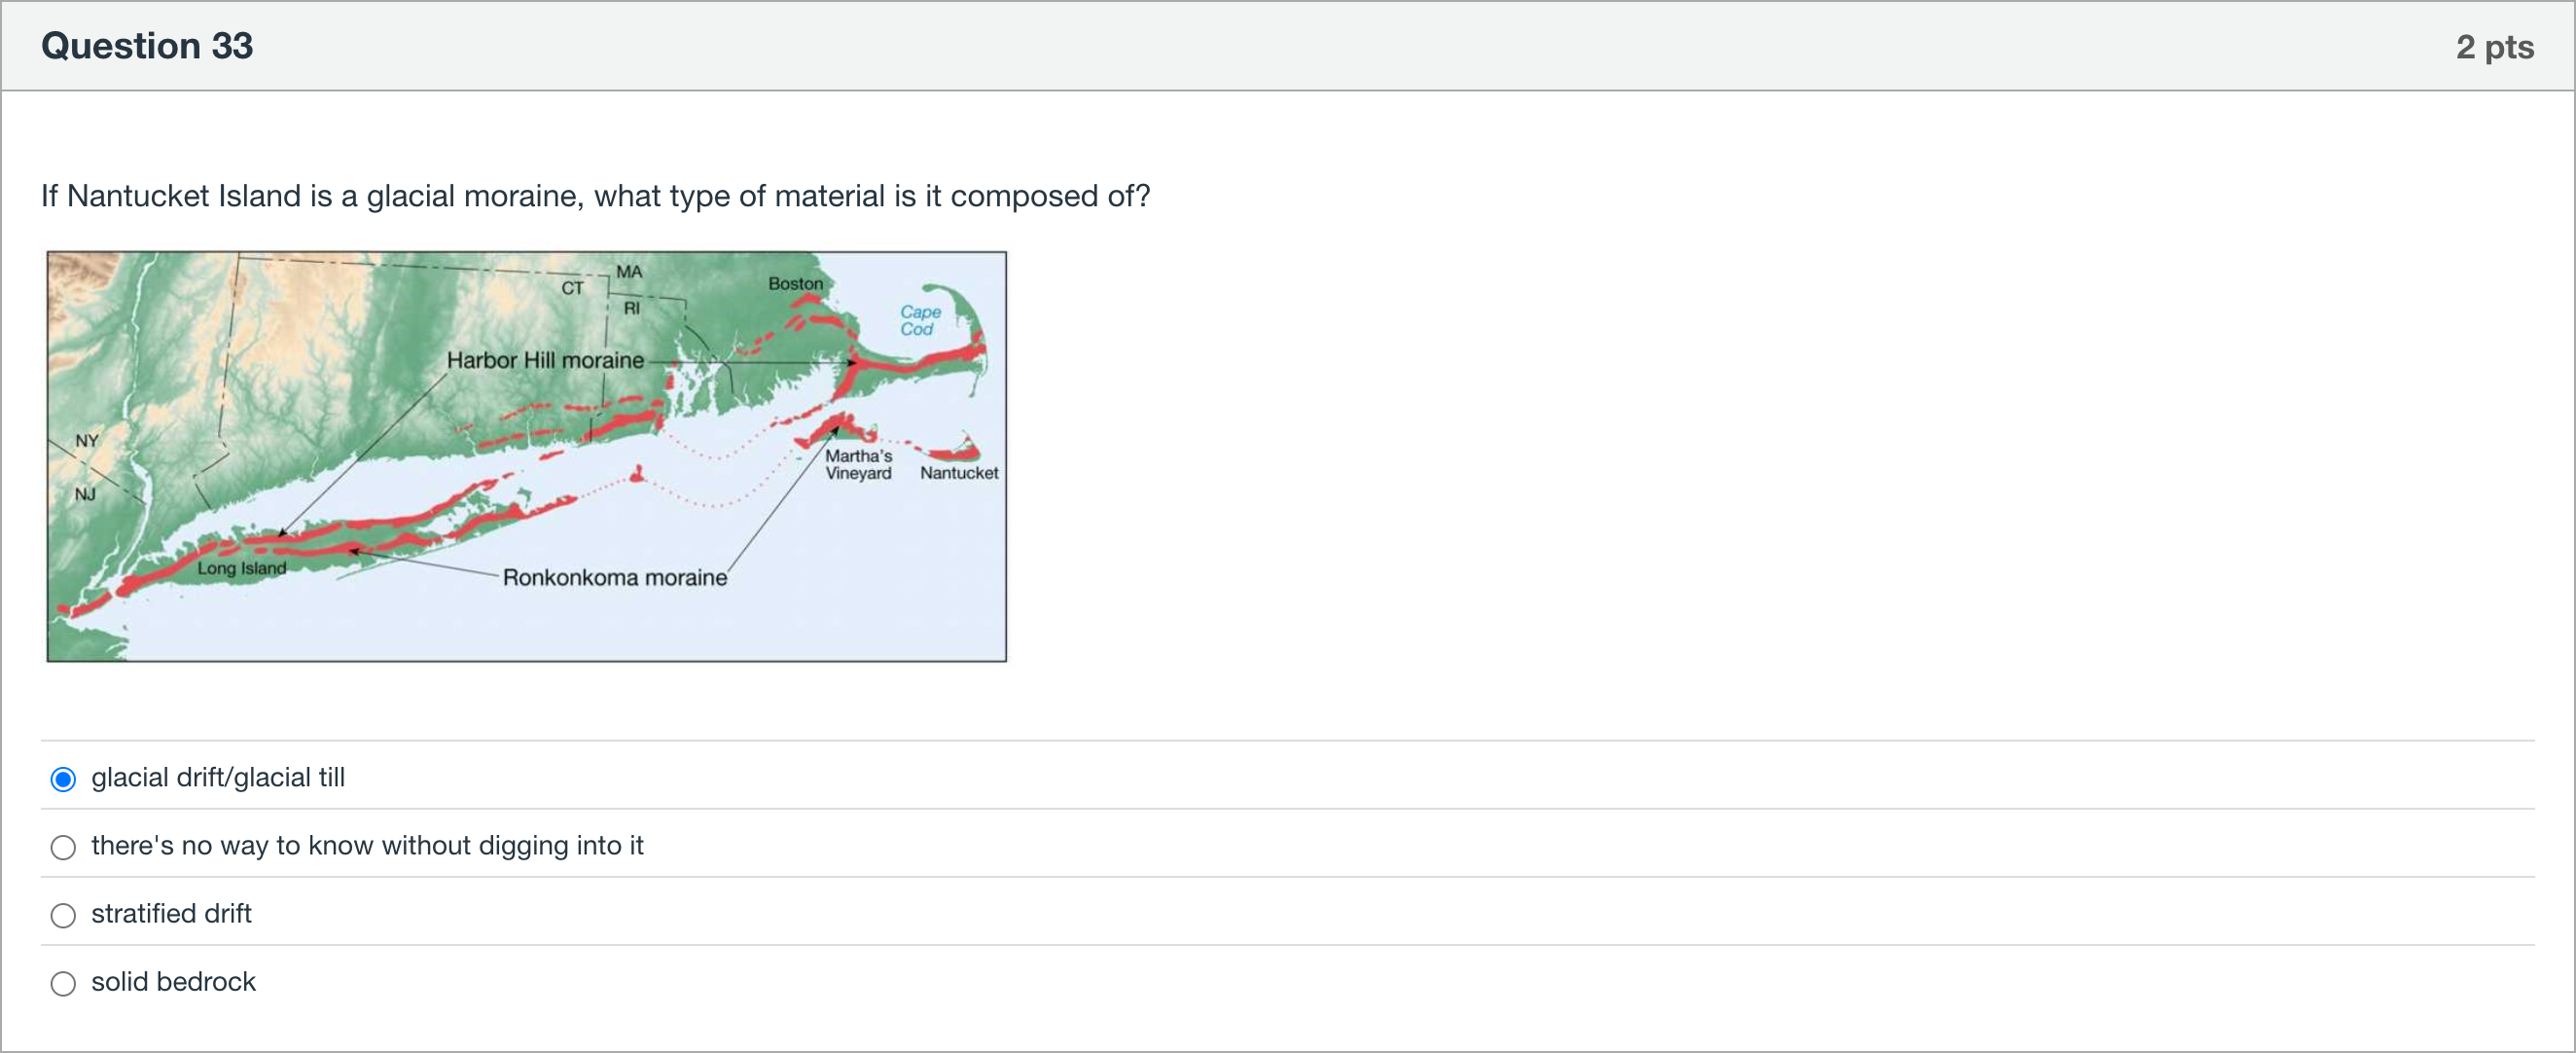
Task: Click the Question 33 heading
Action: pos(147,46)
